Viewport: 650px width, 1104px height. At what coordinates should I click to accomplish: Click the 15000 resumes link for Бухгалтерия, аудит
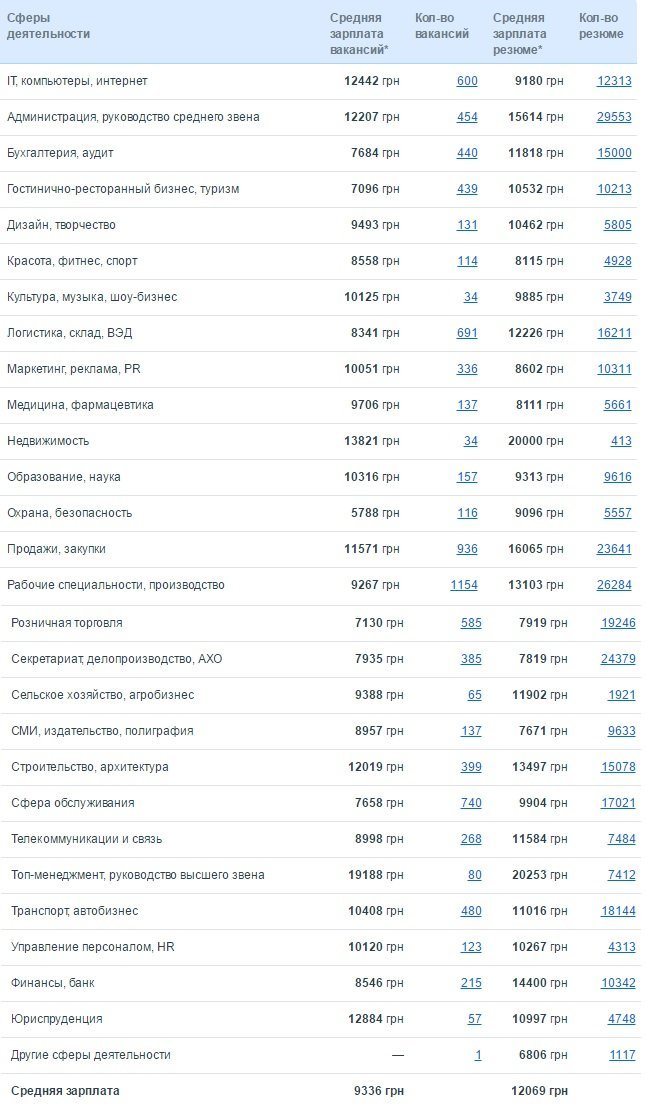[614, 153]
